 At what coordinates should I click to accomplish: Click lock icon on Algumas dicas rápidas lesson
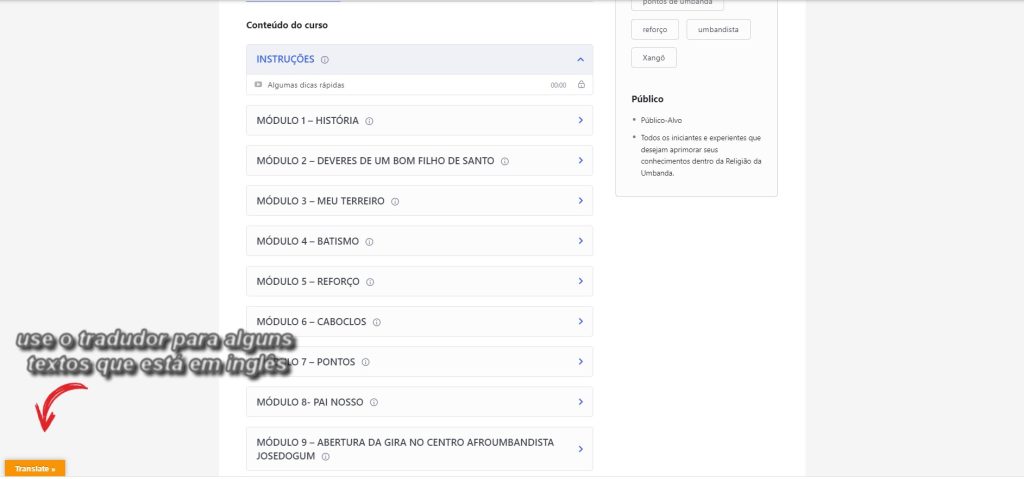tap(581, 85)
